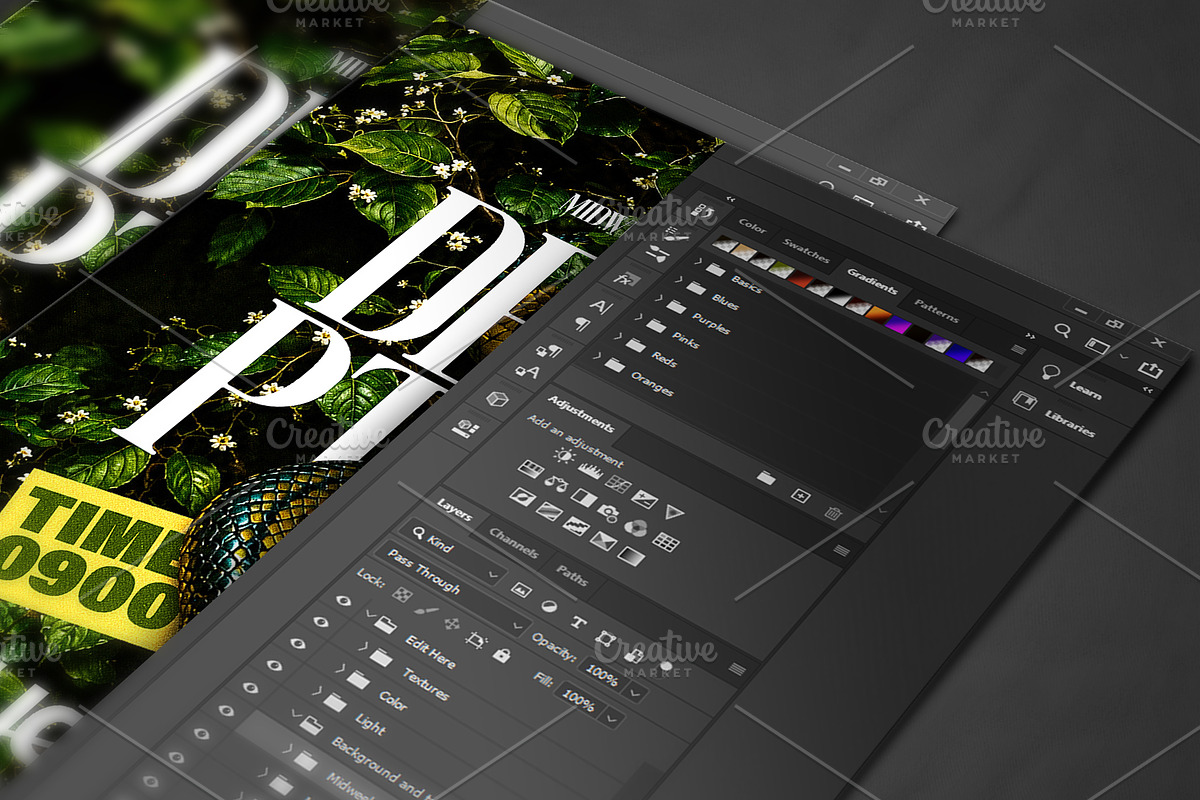This screenshot has width=1200, height=800.
Task: Open the Character panel icon
Action: [x=601, y=307]
